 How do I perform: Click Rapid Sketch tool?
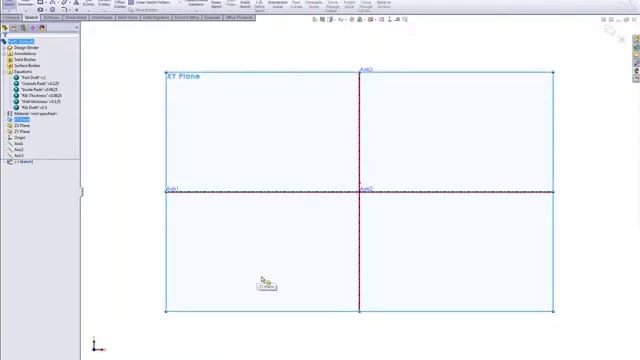(245, 4)
